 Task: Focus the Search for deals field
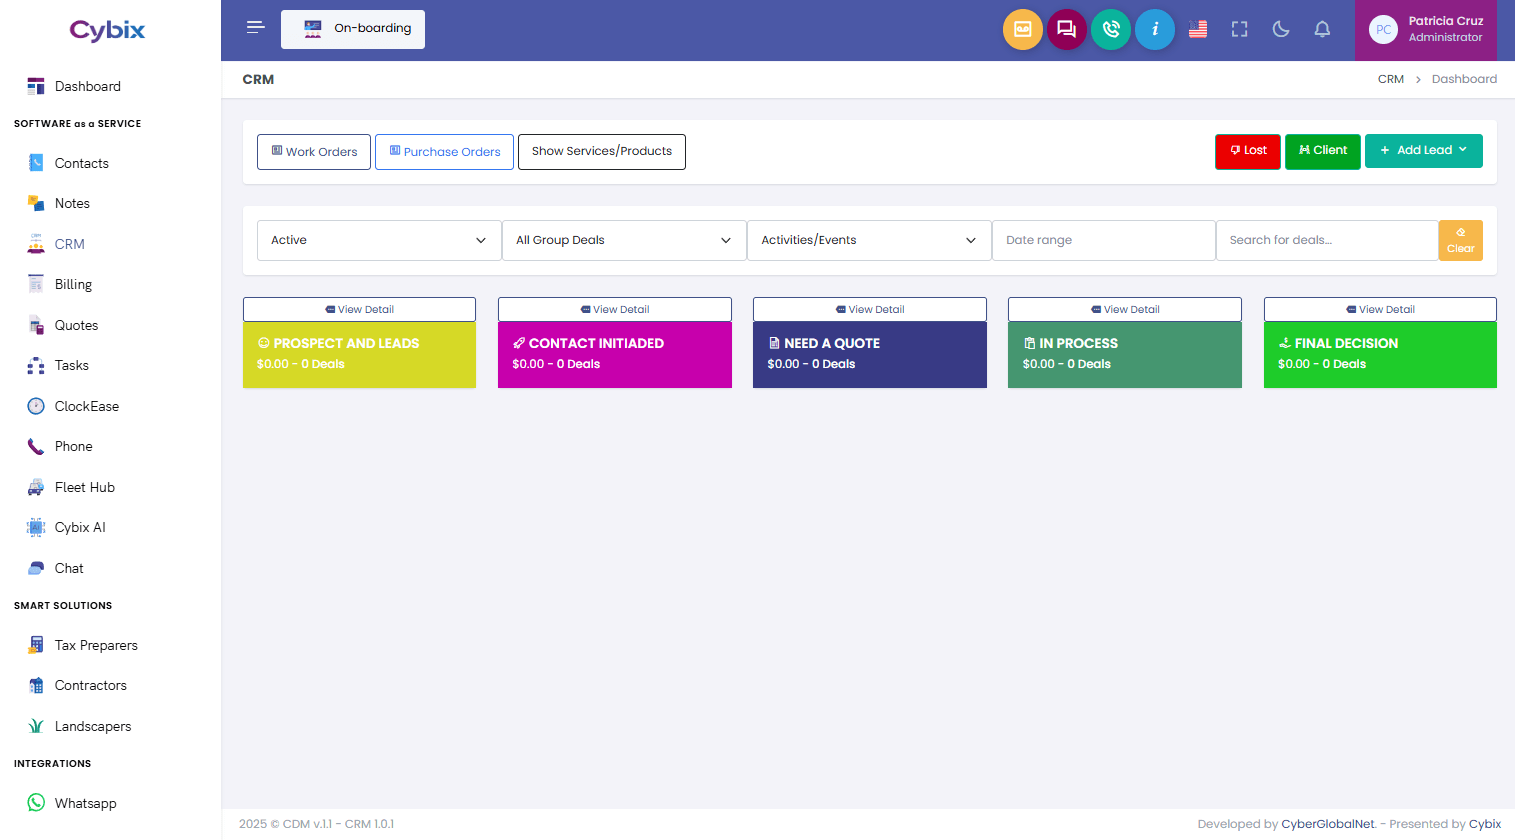[1327, 240]
